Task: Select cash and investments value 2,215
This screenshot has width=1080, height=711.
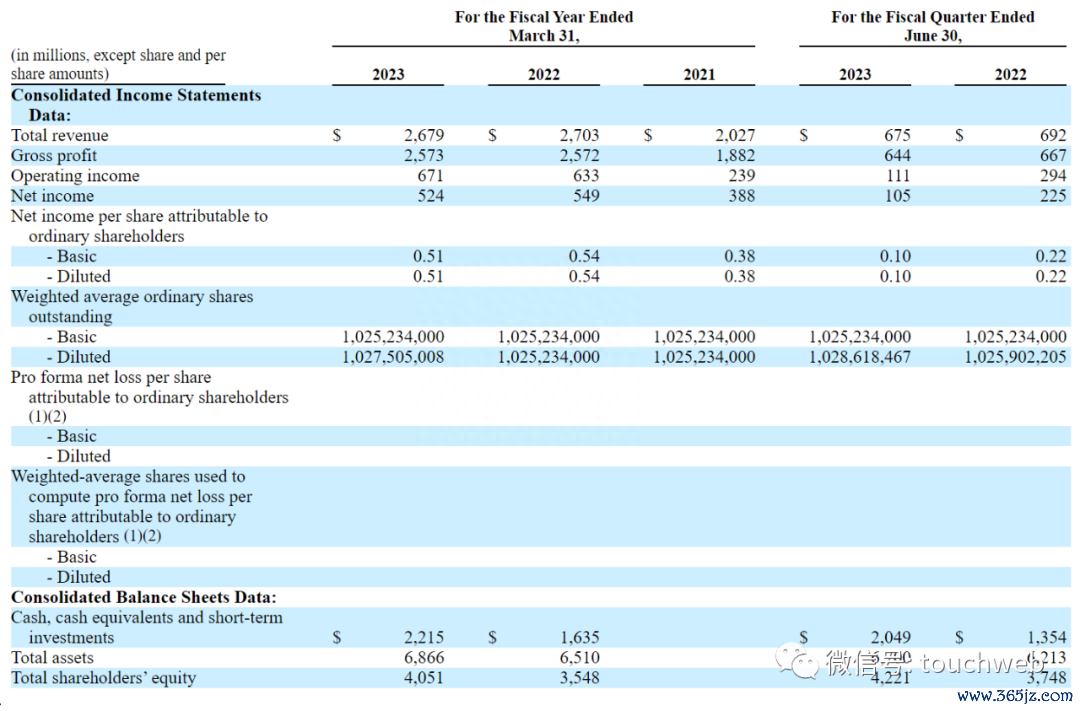Action: 424,637
